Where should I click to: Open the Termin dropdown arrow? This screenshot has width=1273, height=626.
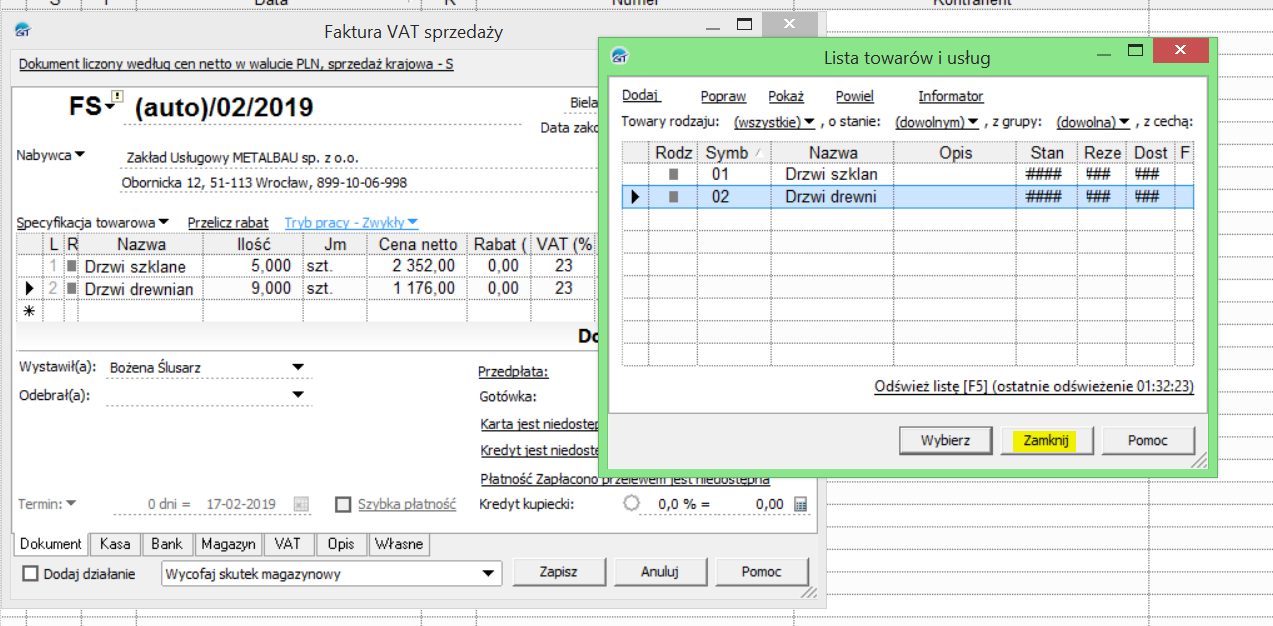tap(71, 503)
